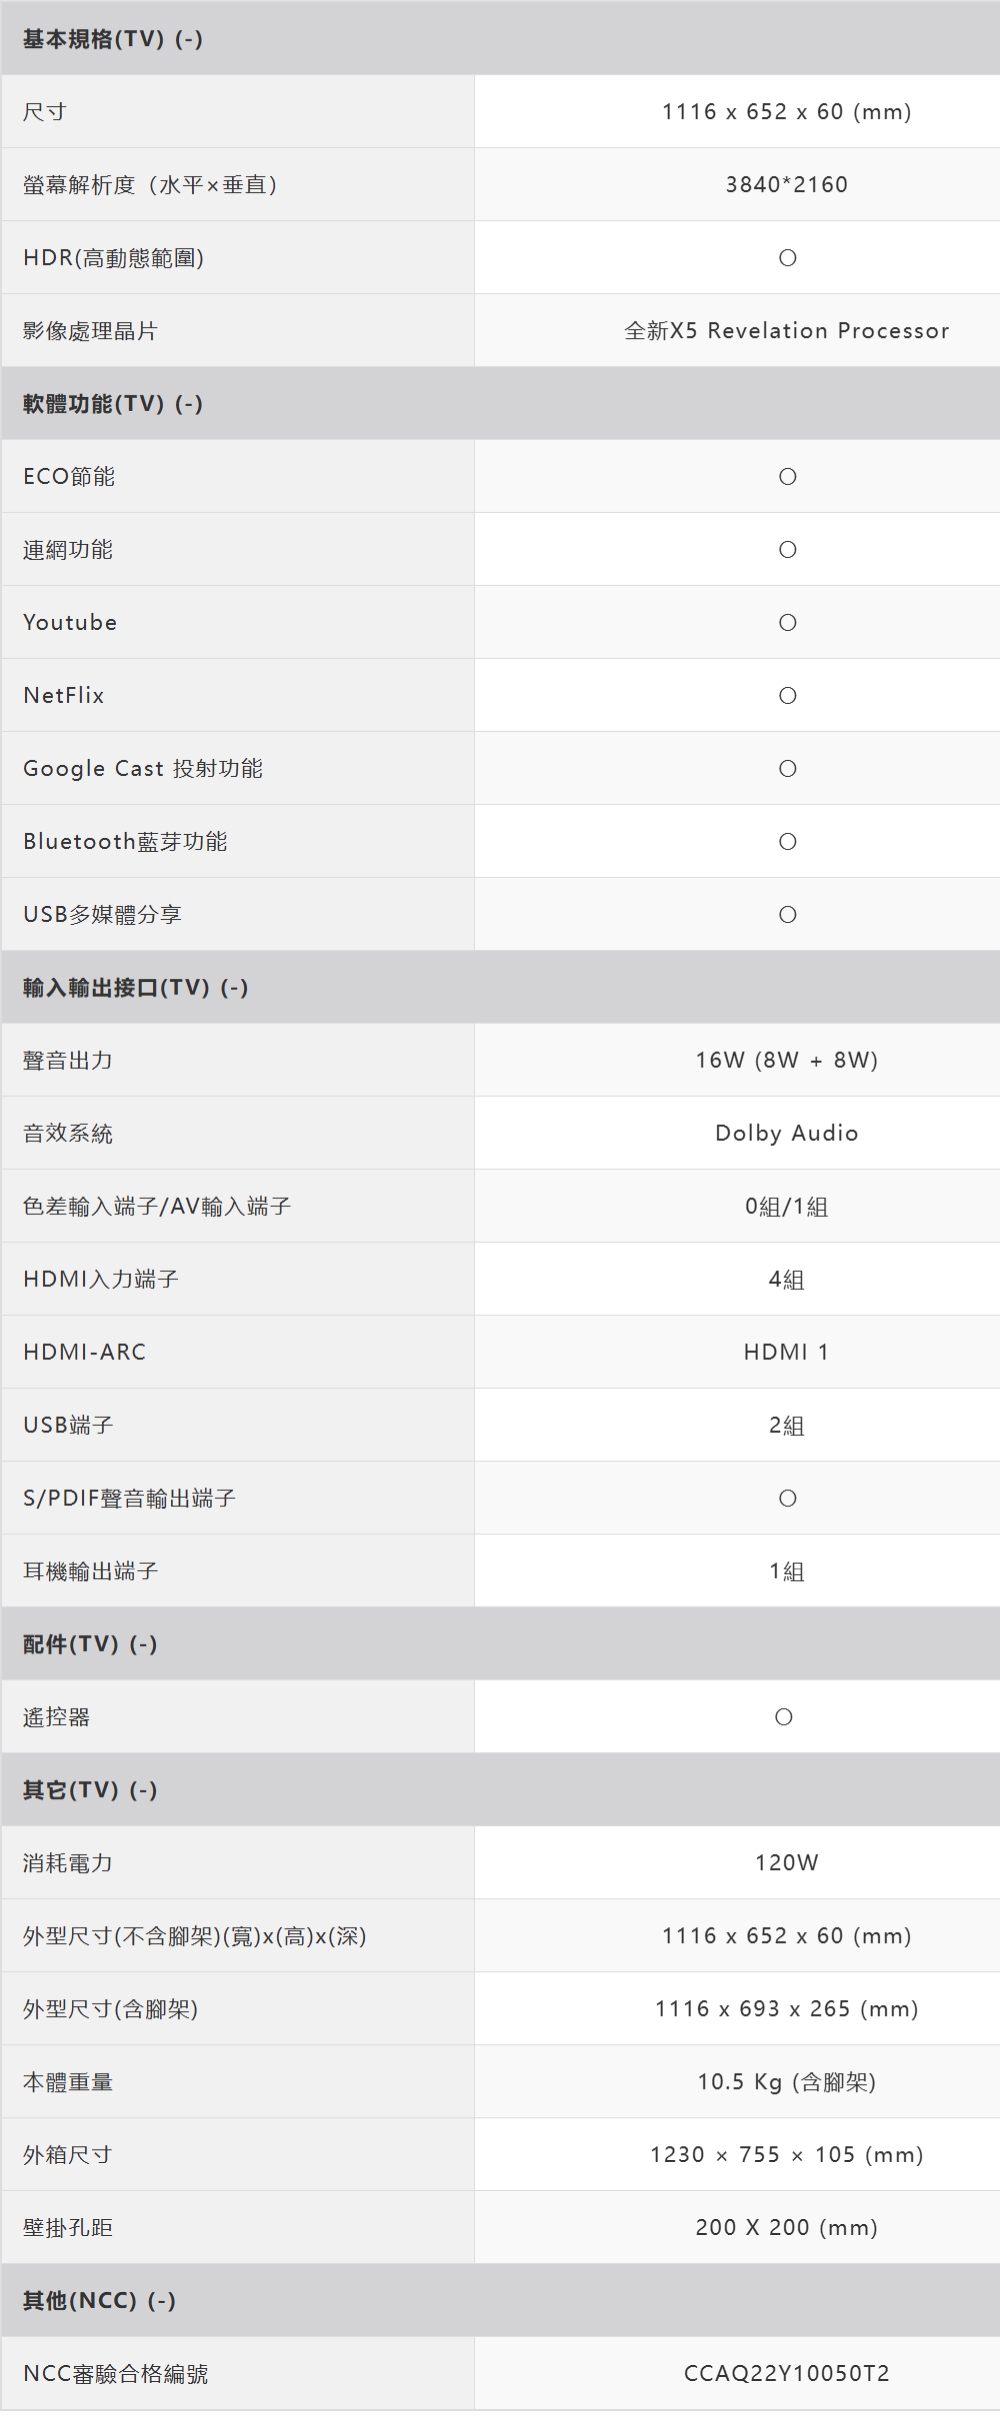This screenshot has width=1000, height=2418.
Task: Select the Dolby Audio value
Action: pyautogui.click(x=787, y=1134)
